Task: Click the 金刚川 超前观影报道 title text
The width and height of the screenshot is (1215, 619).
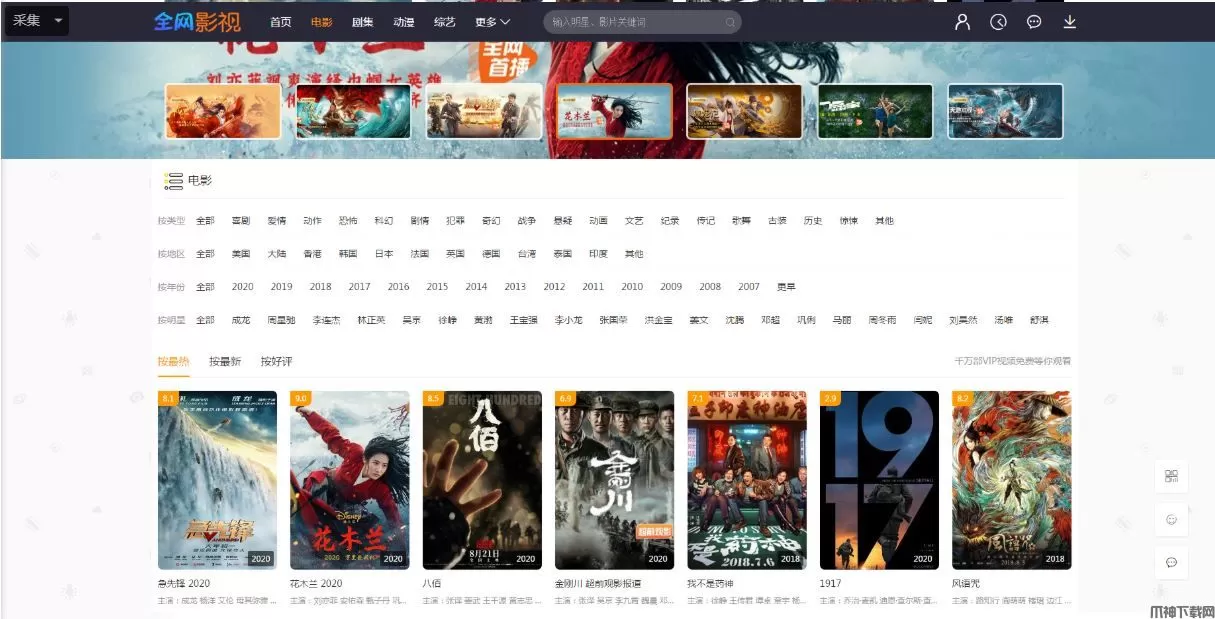Action: click(598, 584)
